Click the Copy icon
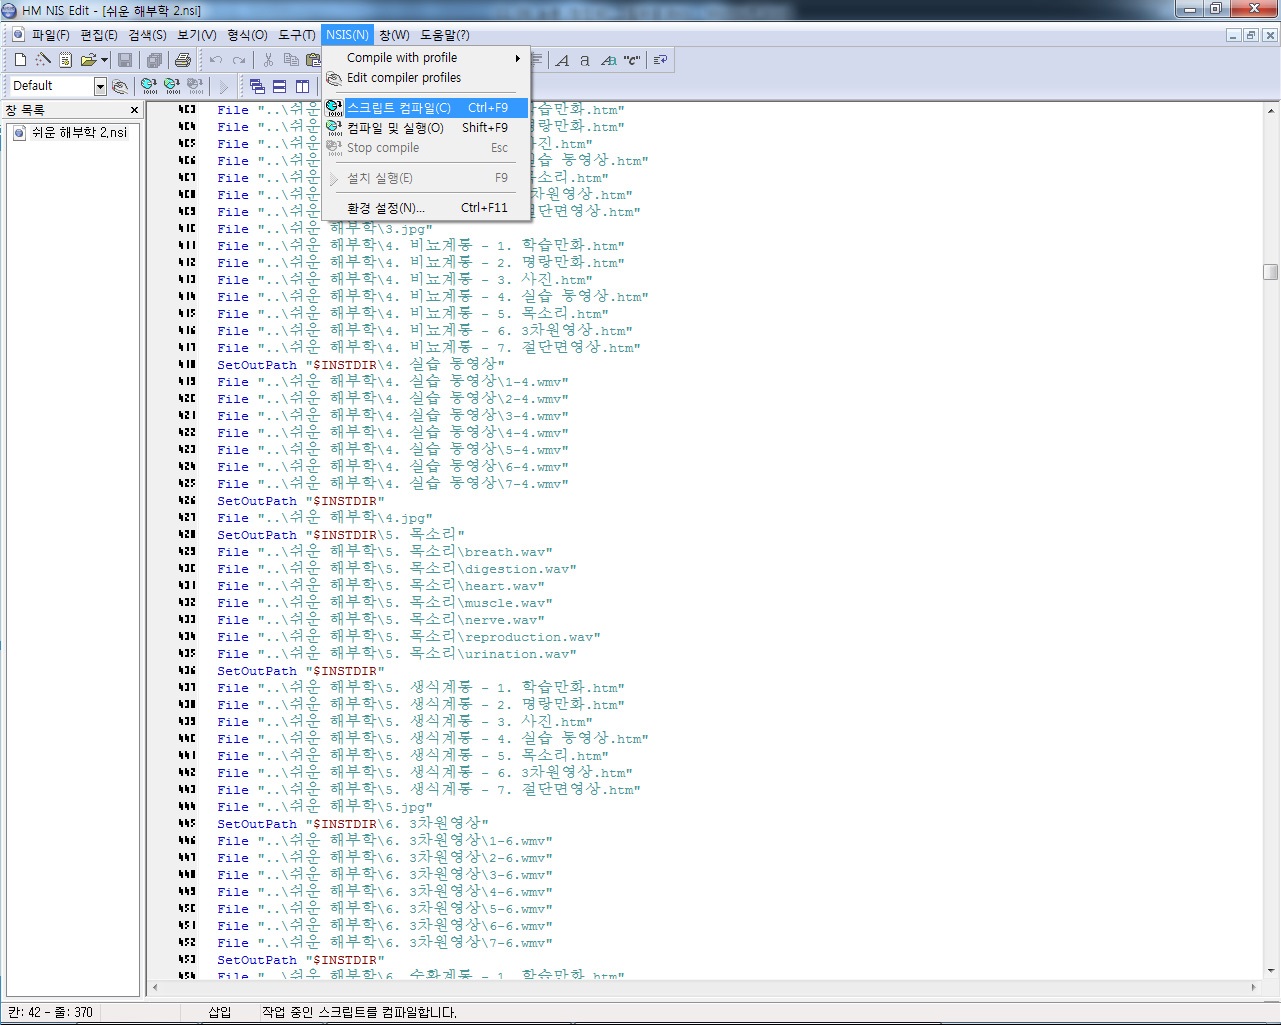Viewport: 1281px width, 1025px height. [291, 60]
